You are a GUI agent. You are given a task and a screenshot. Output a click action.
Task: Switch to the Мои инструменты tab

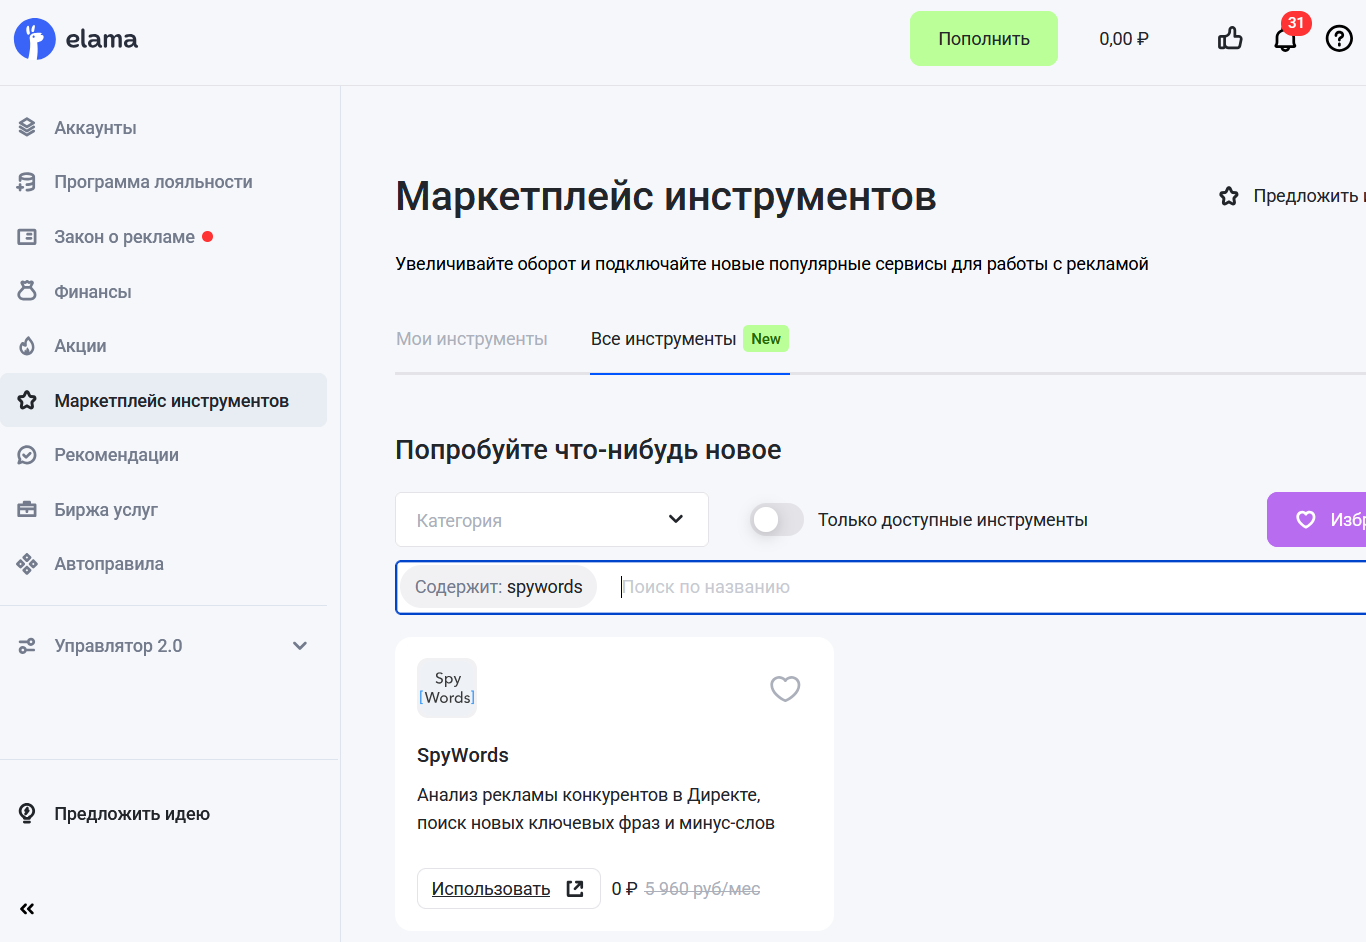click(471, 338)
